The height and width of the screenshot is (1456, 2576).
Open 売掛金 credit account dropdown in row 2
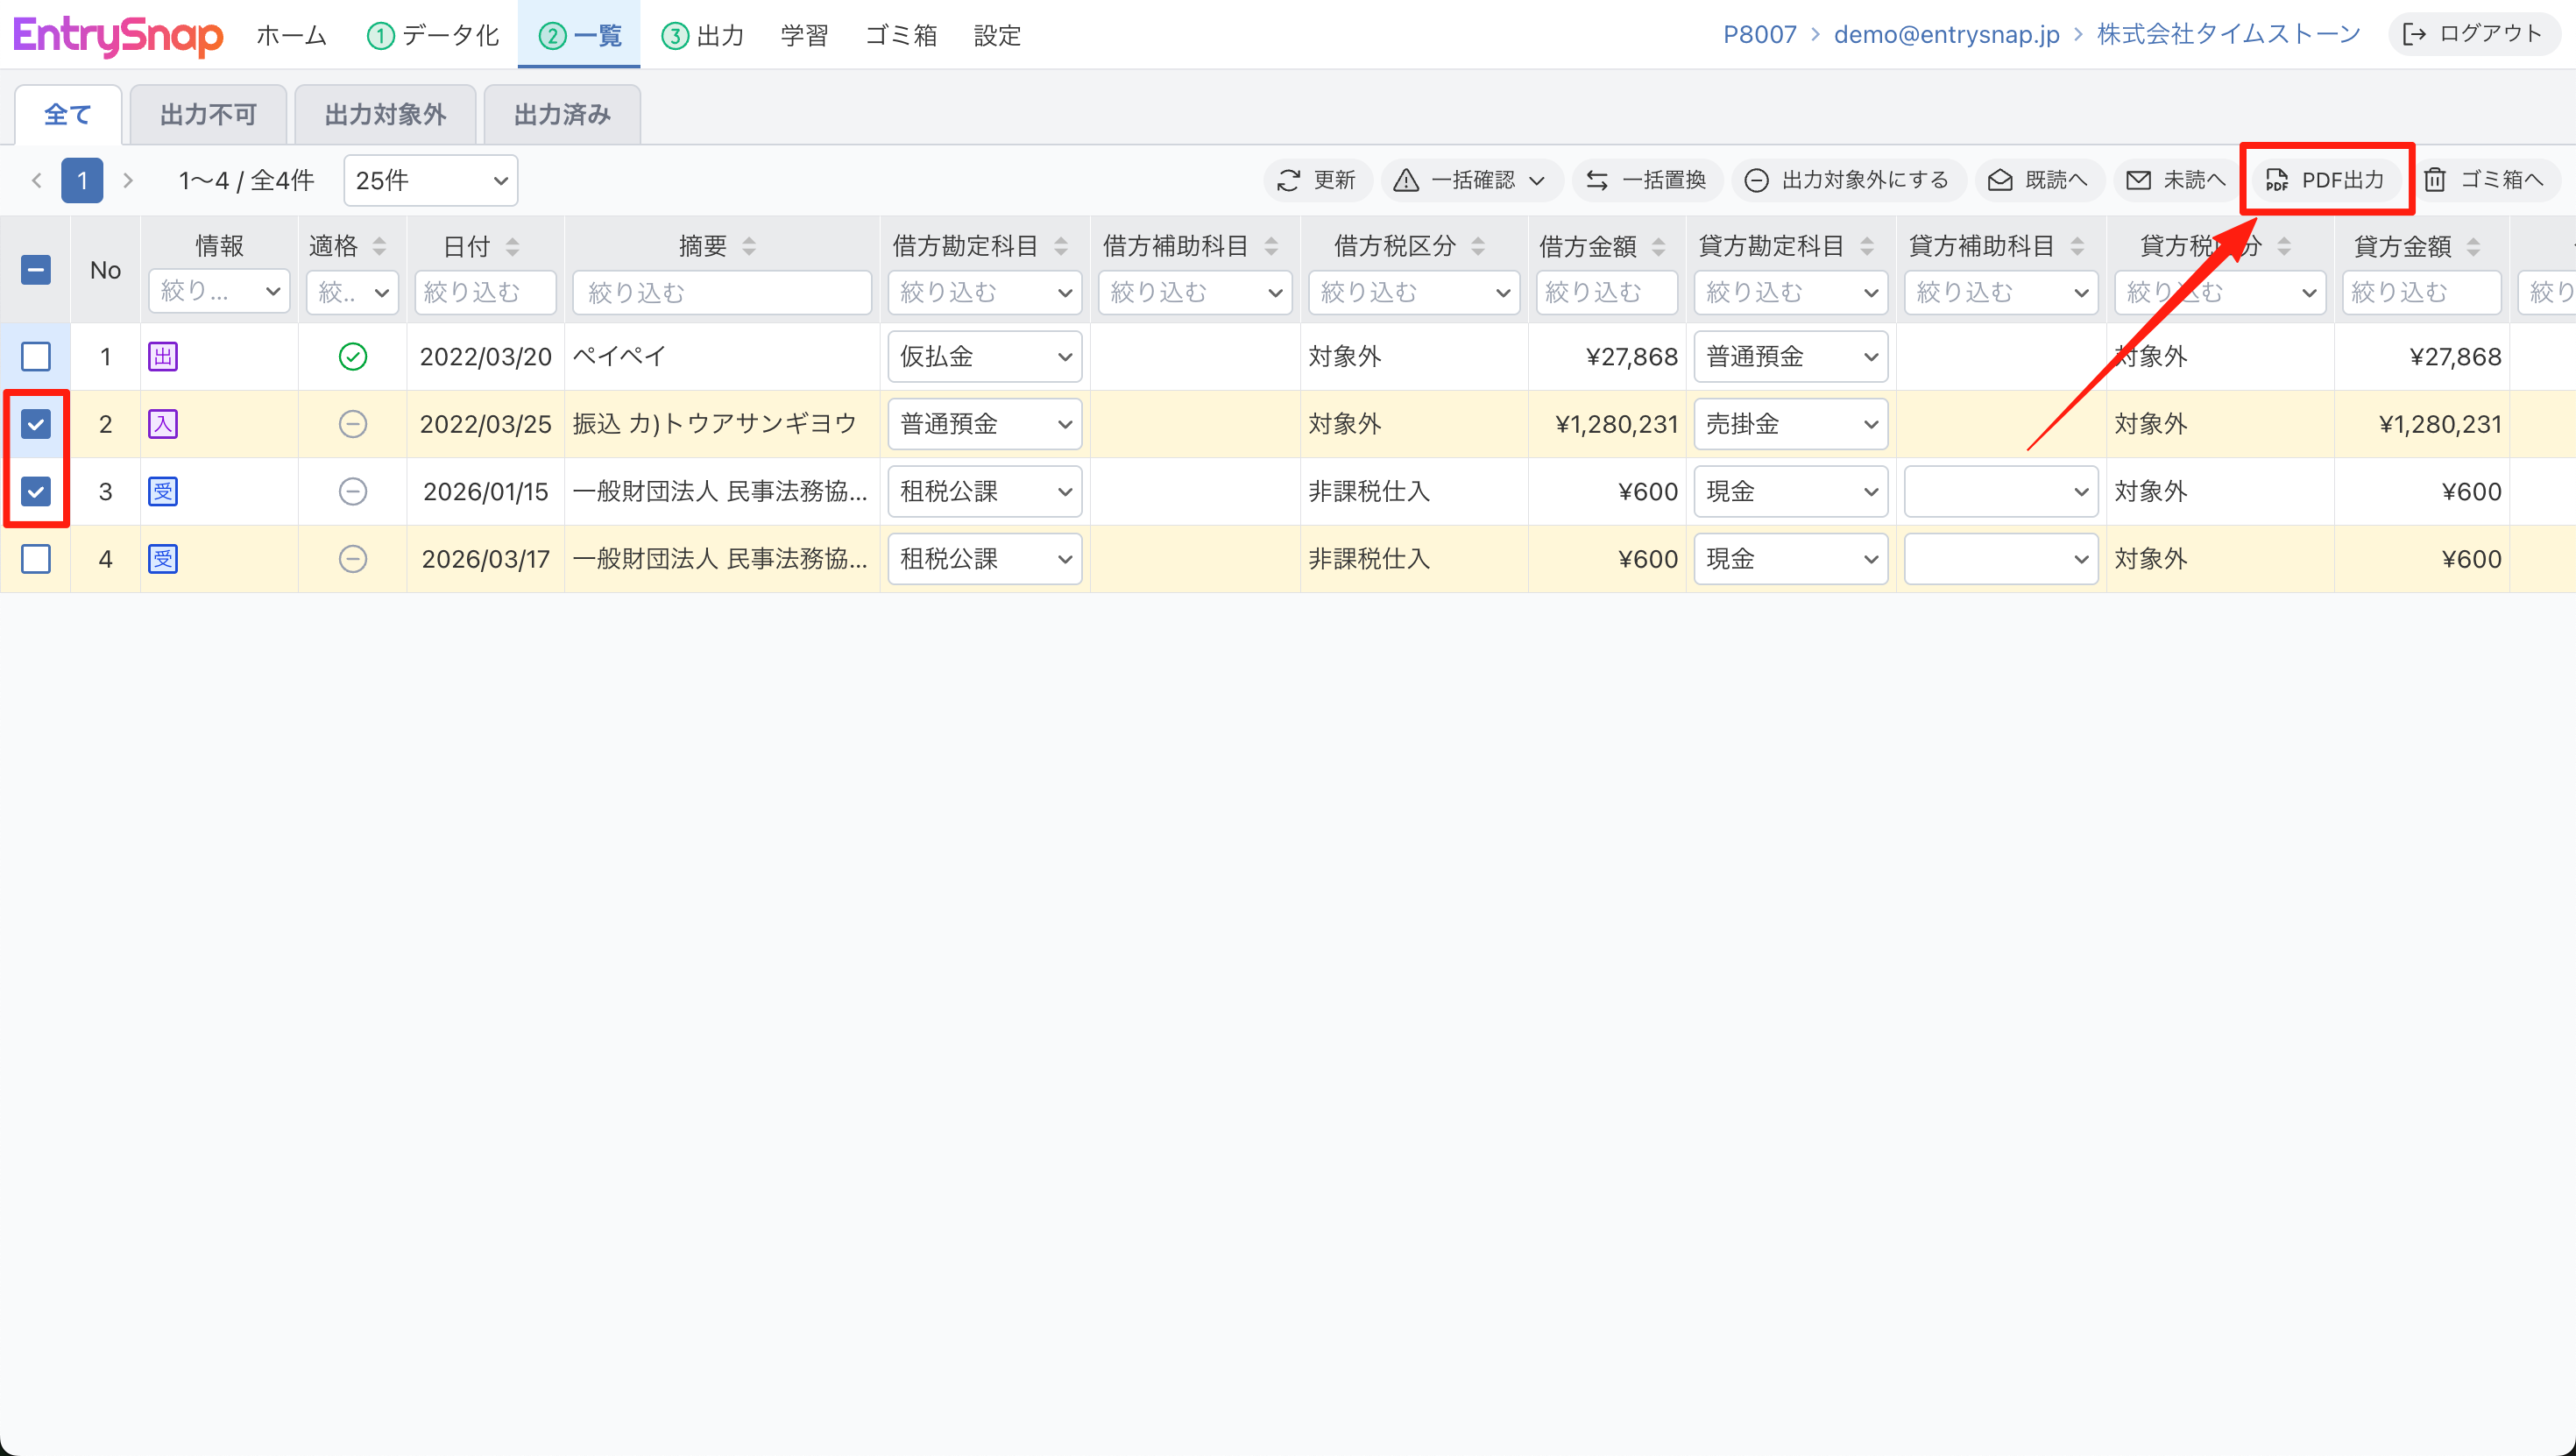(1791, 424)
